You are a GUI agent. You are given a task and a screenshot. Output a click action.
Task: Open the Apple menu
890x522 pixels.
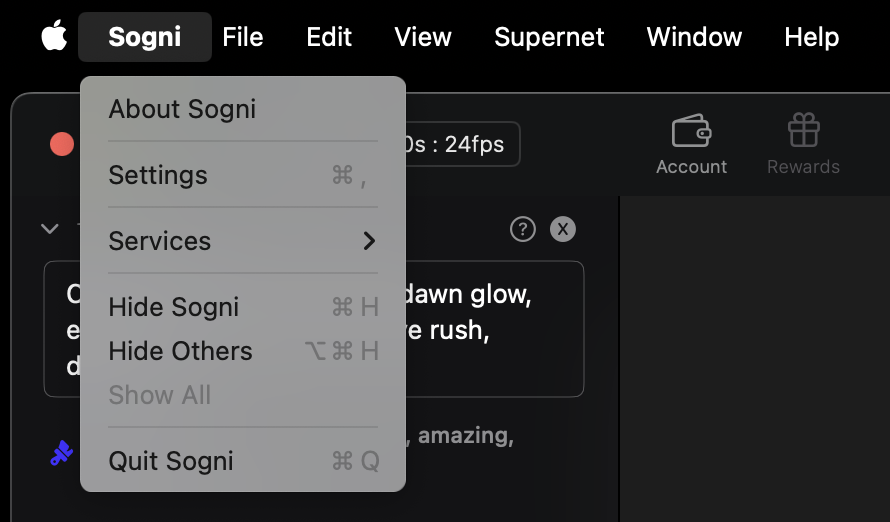coord(54,38)
